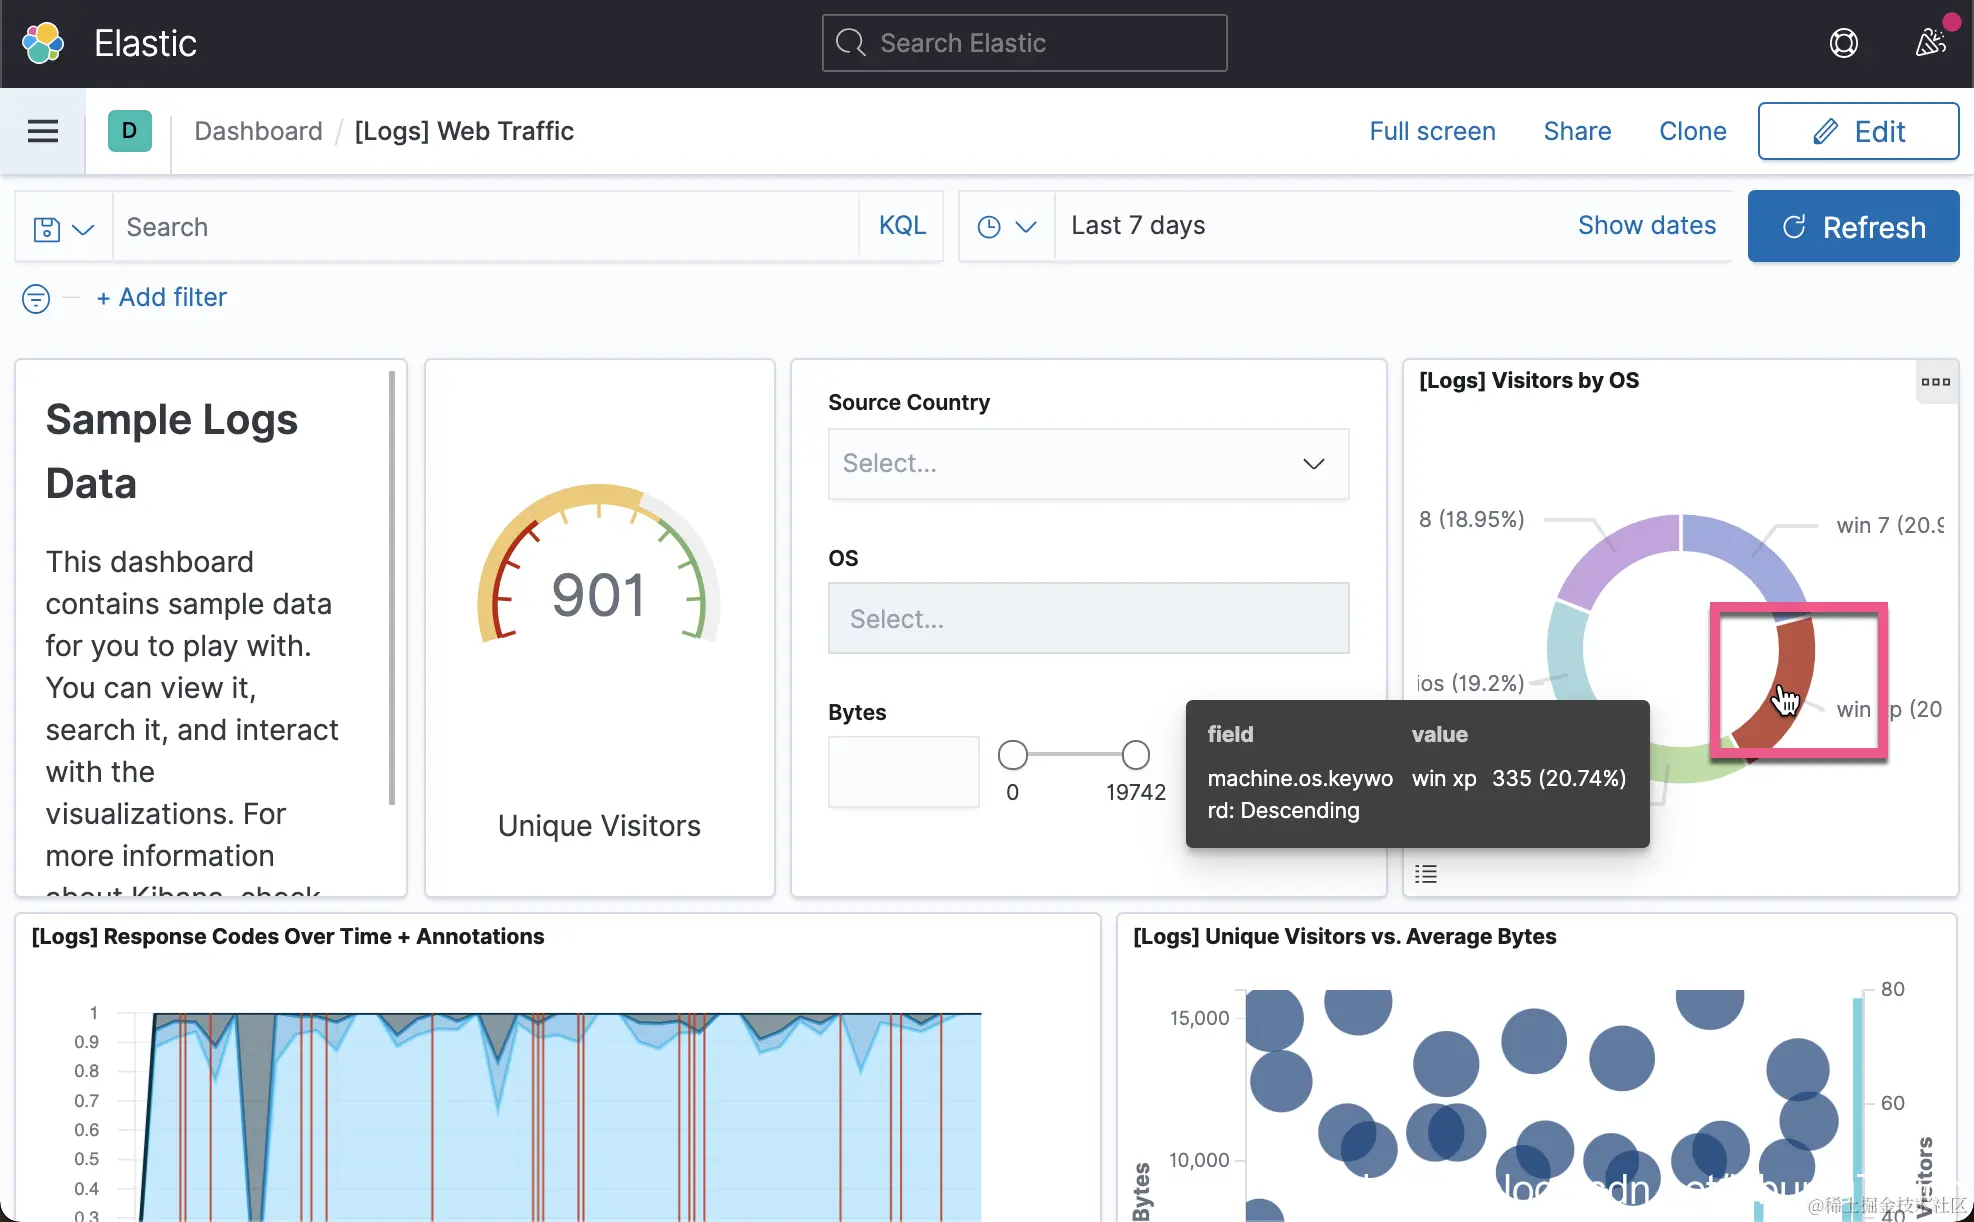The height and width of the screenshot is (1222, 1974).
Task: Expand the Source Country select dropdown
Action: coord(1088,464)
